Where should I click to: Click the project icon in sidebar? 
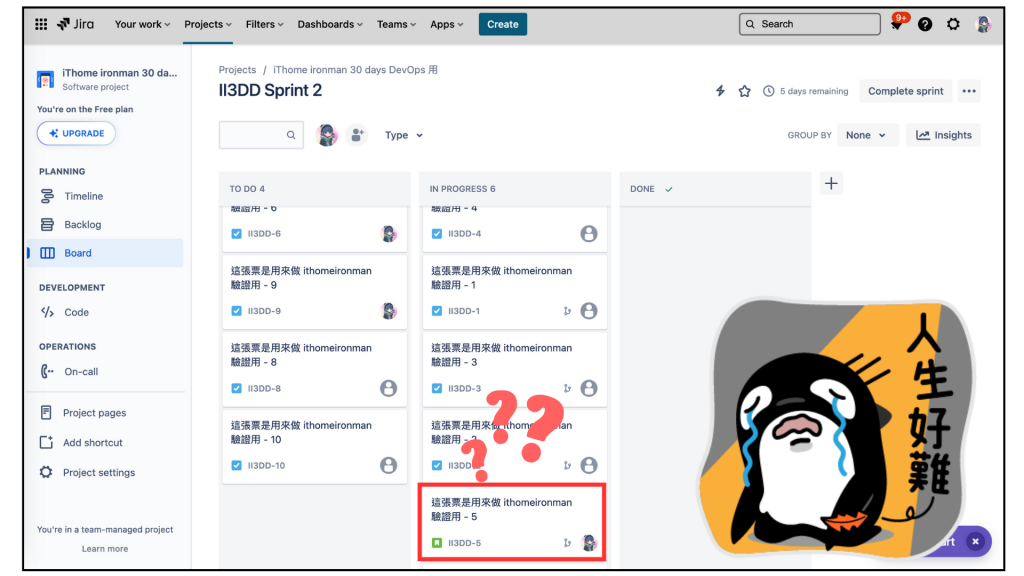point(45,79)
